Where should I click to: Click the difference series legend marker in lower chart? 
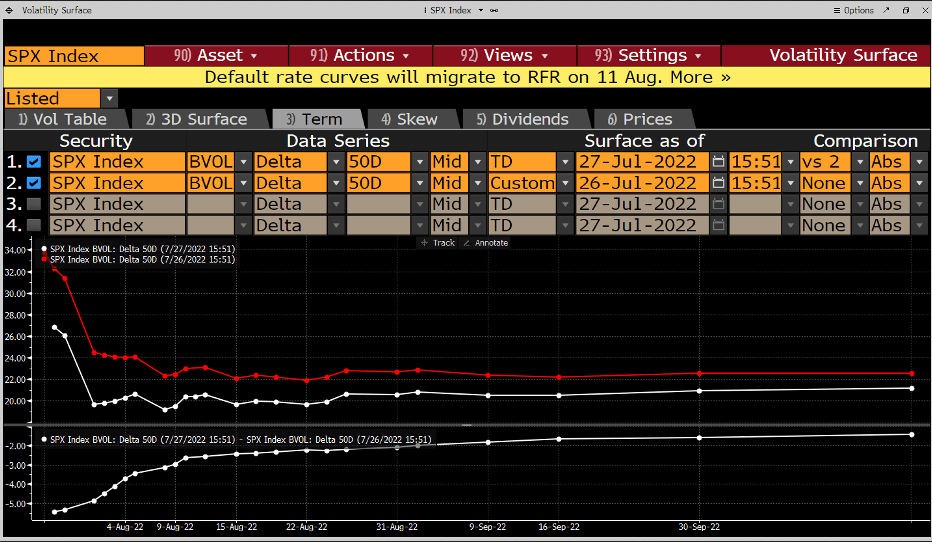(x=45, y=440)
